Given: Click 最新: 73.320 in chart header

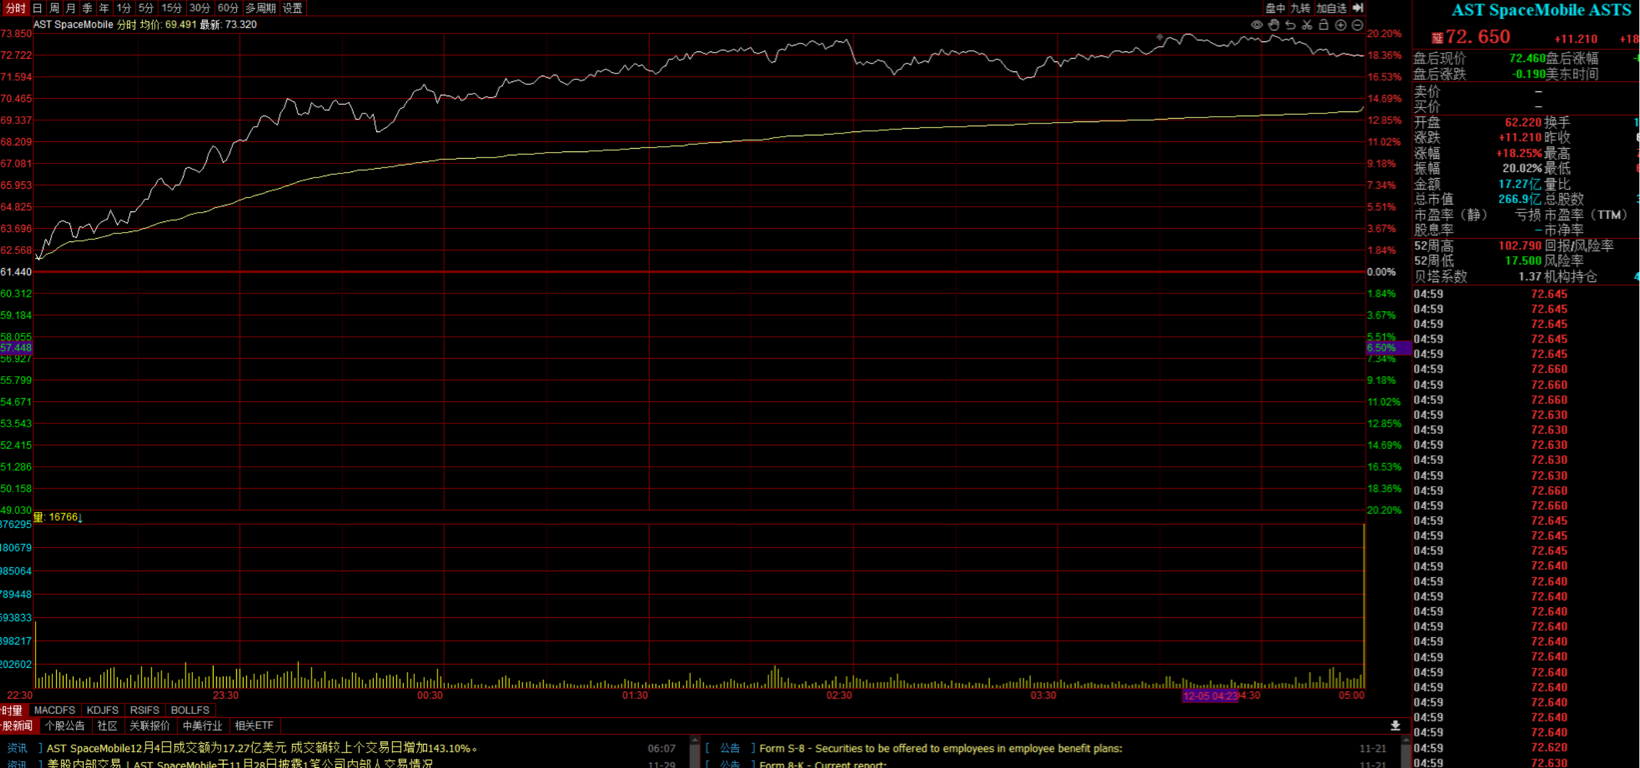Looking at the screenshot, I should [228, 25].
